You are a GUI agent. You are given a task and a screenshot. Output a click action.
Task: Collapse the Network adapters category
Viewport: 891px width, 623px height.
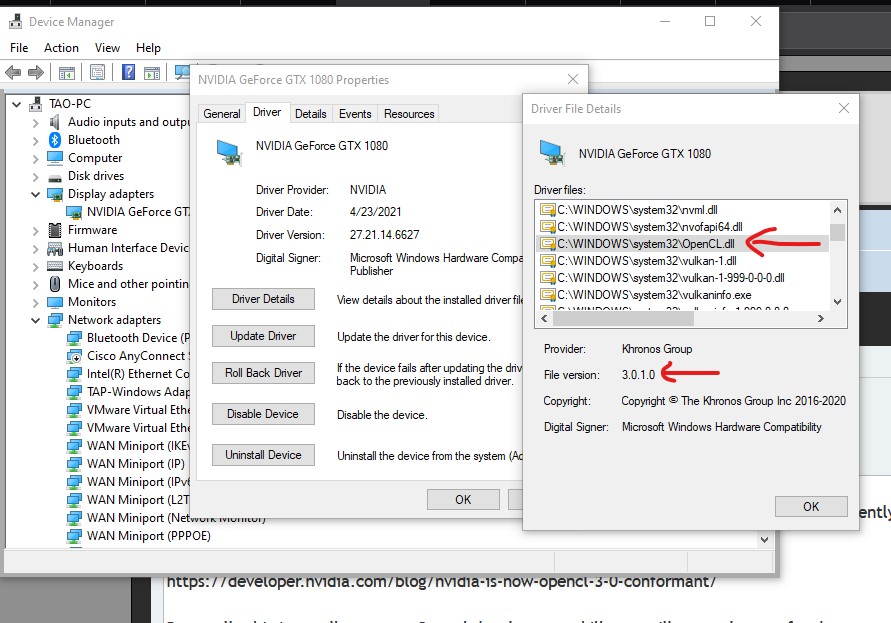[x=36, y=320]
